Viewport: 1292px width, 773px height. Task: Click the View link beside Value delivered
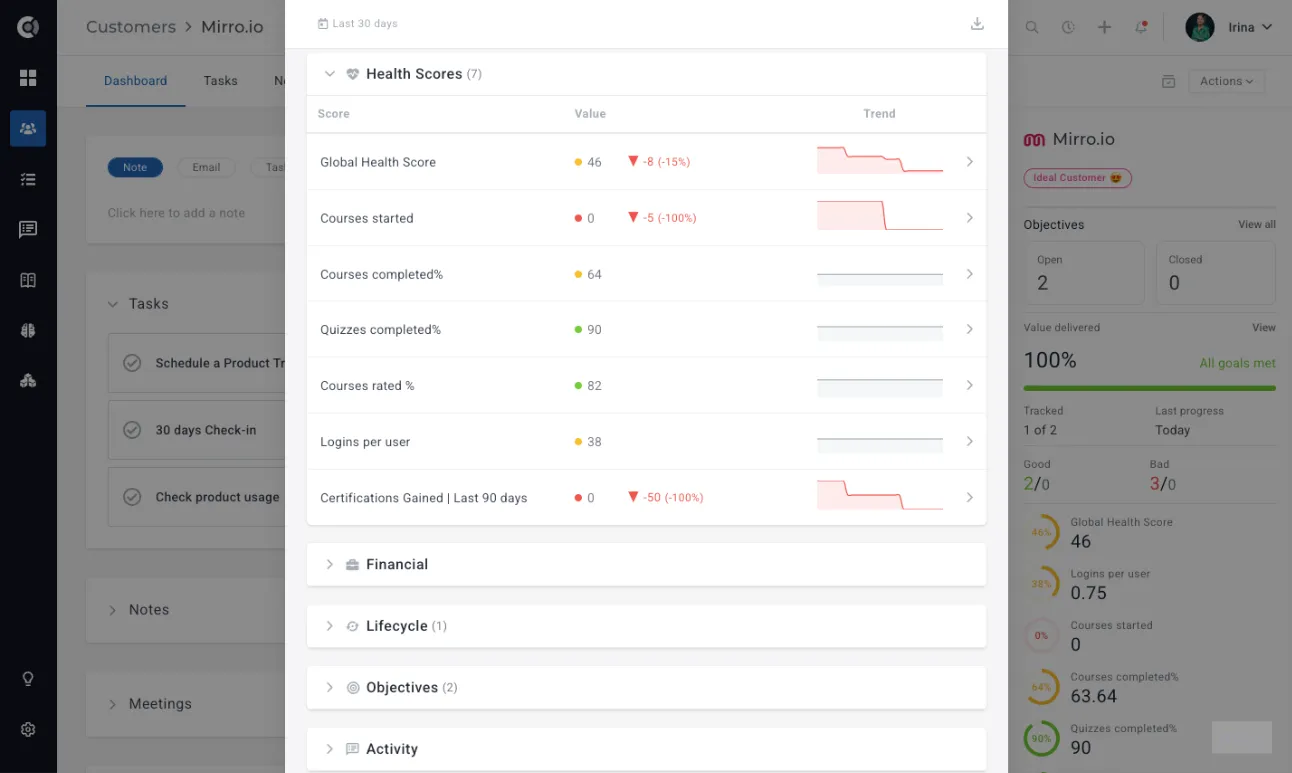pos(1264,328)
